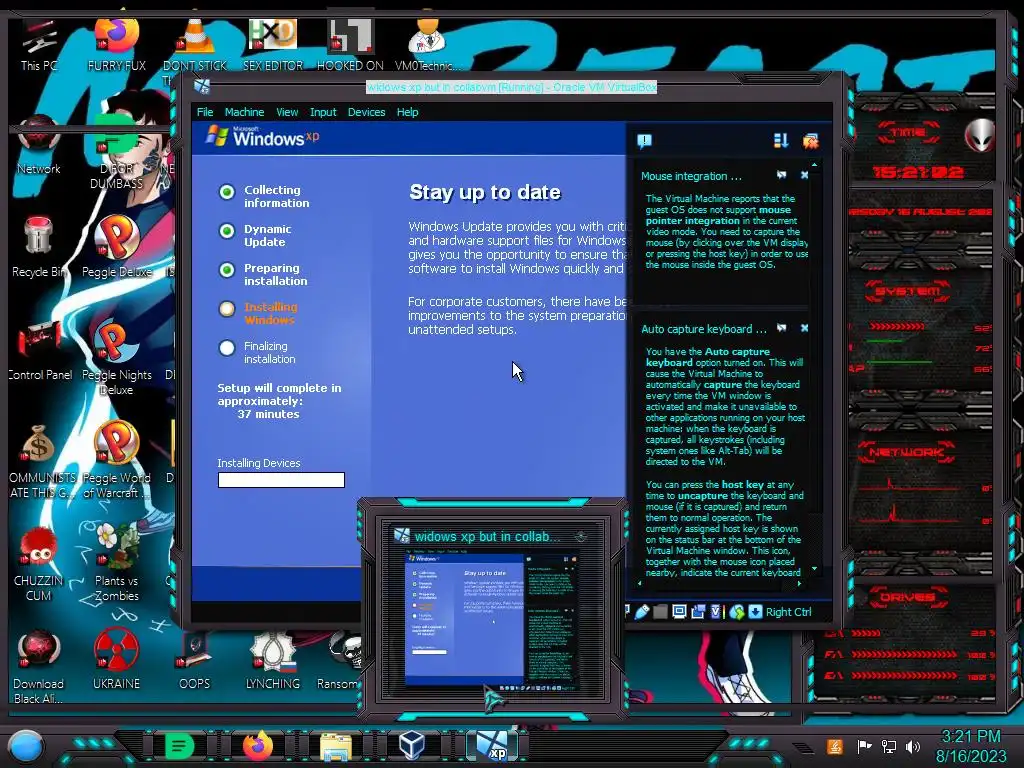Click the network tray icon
1024x768 pixels.
889,746
